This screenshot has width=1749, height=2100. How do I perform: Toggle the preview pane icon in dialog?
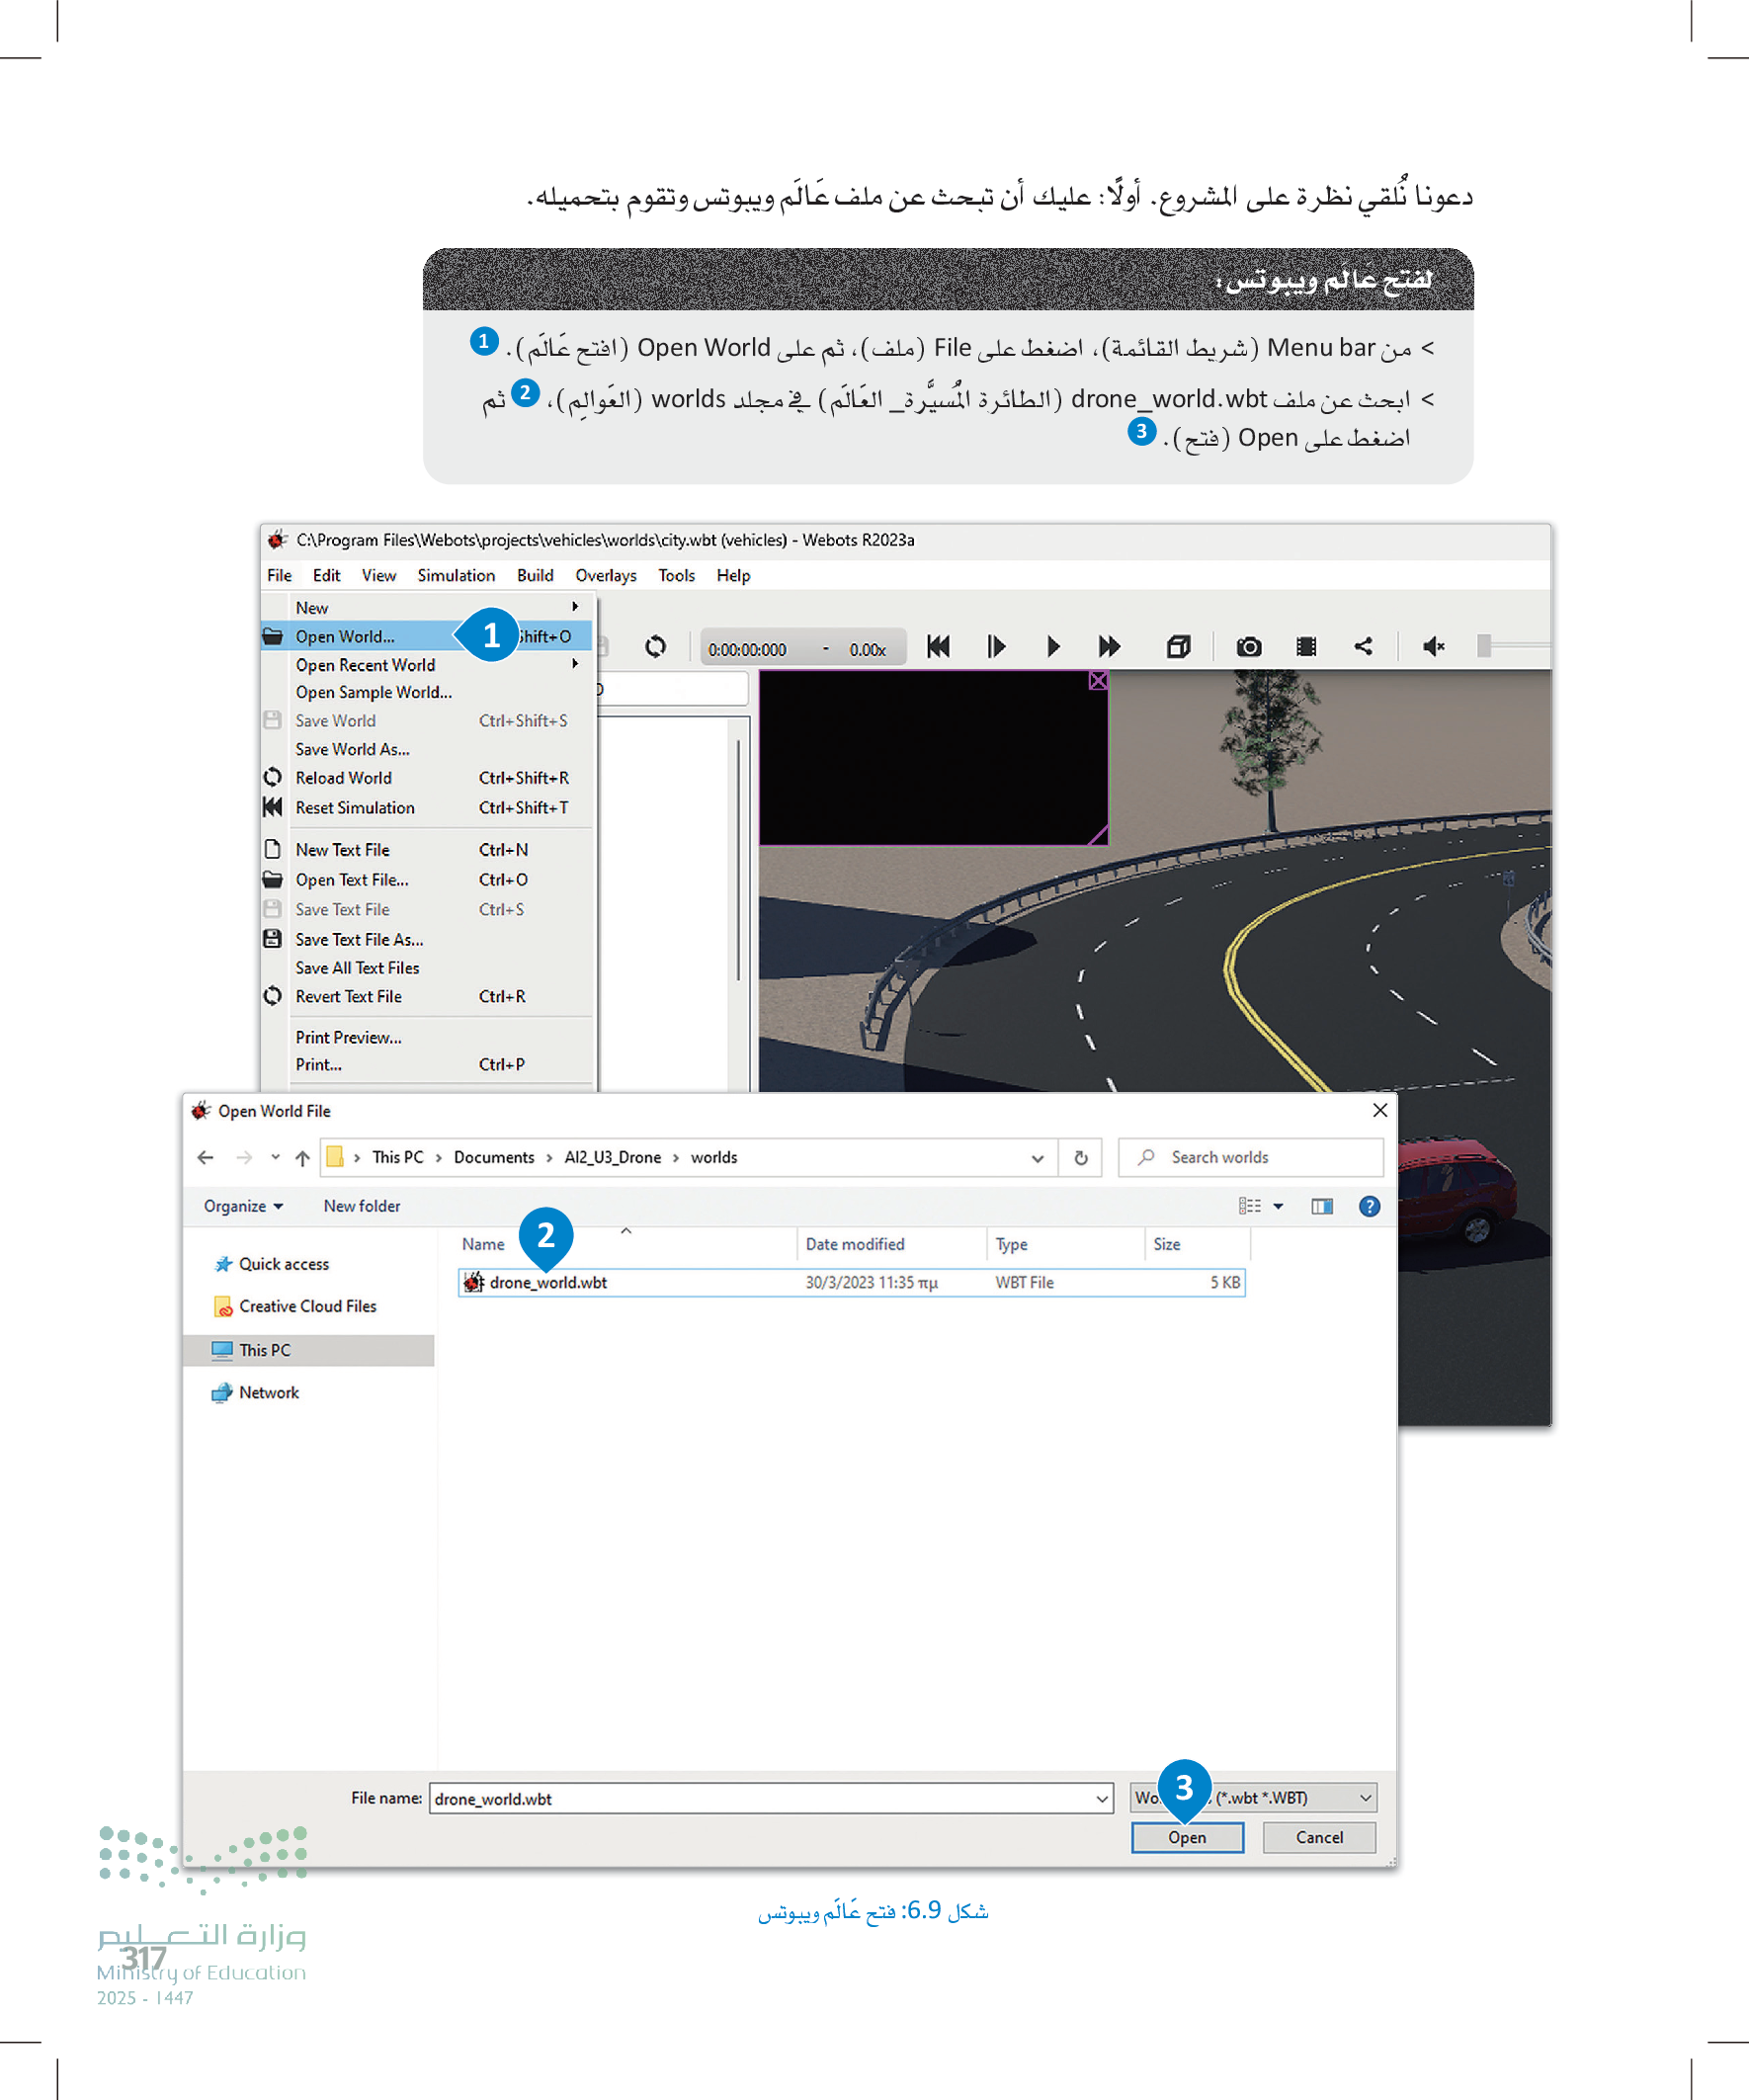[1321, 1206]
